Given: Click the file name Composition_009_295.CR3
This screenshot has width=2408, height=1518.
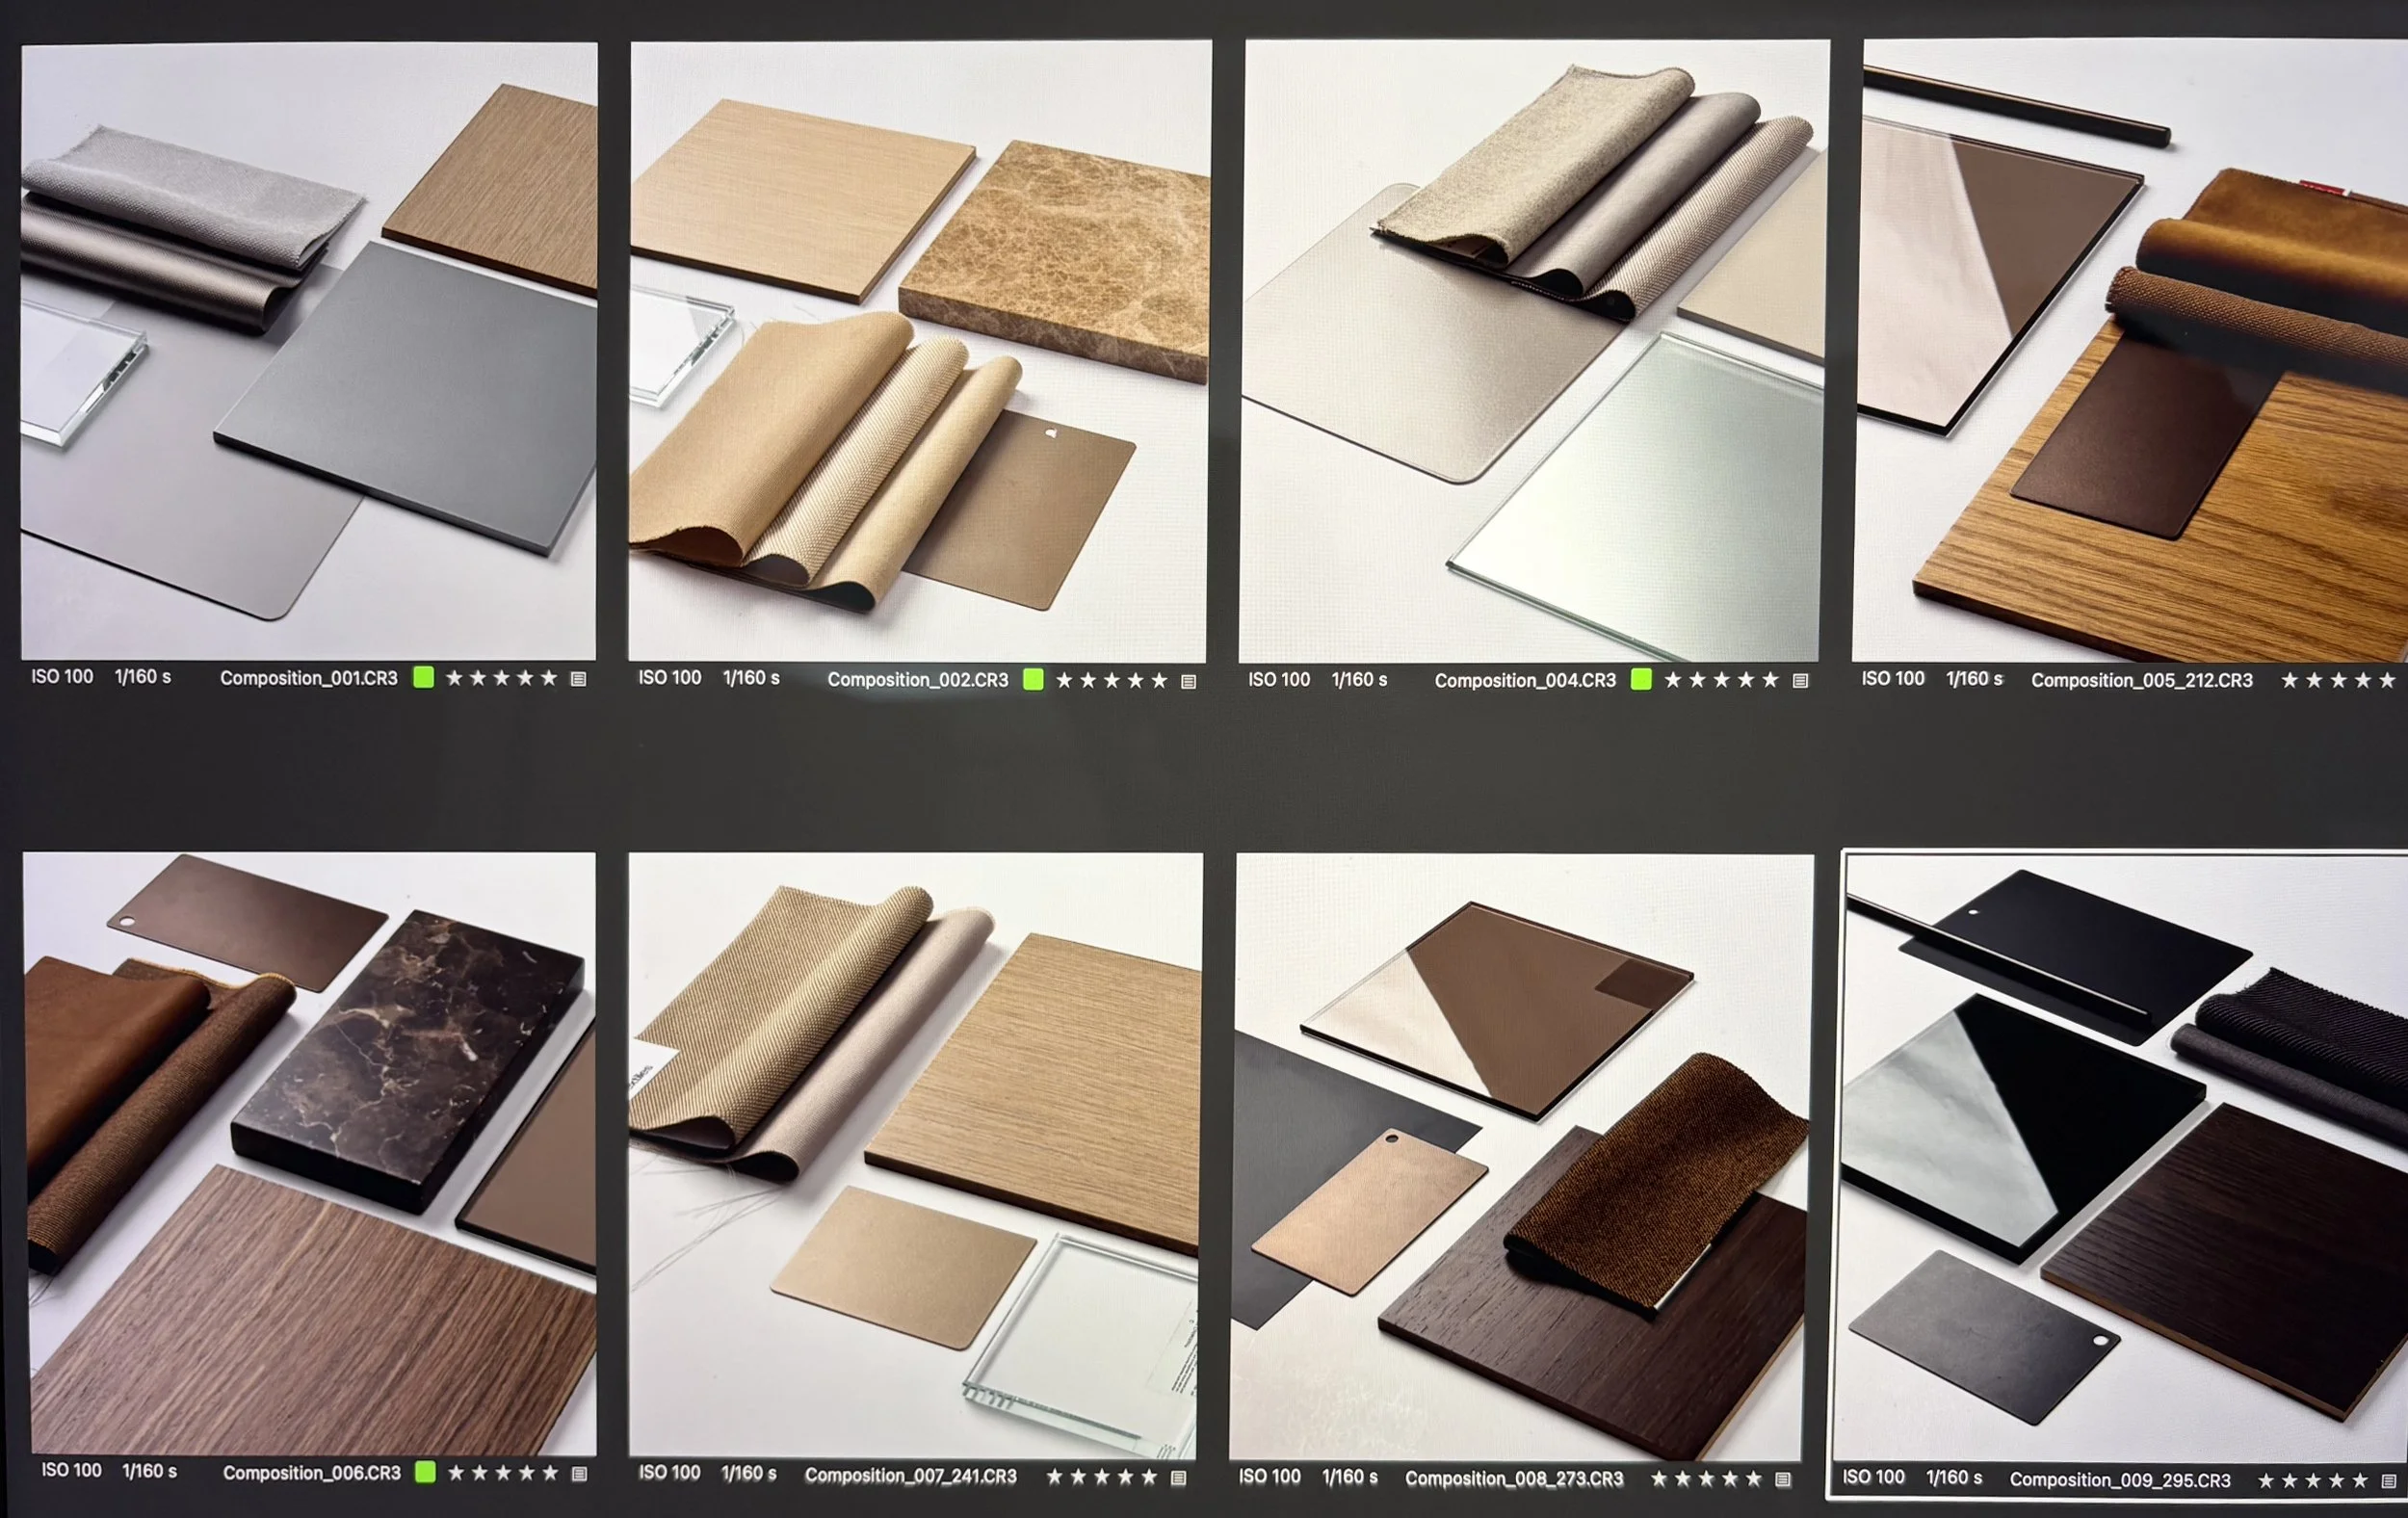Looking at the screenshot, I should tap(2120, 1480).
